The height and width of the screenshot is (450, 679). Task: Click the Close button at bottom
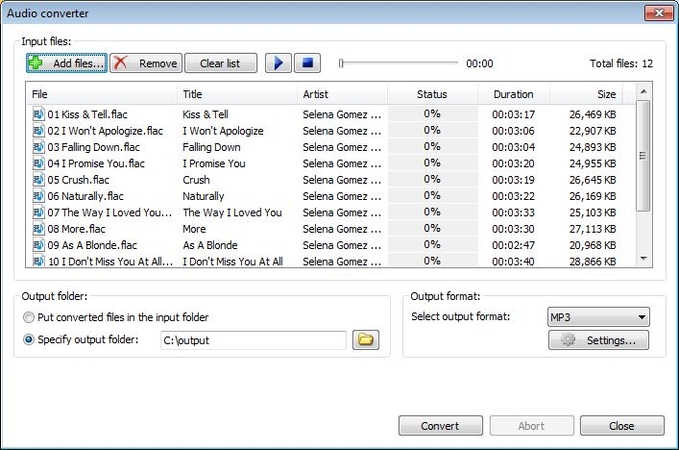click(622, 426)
